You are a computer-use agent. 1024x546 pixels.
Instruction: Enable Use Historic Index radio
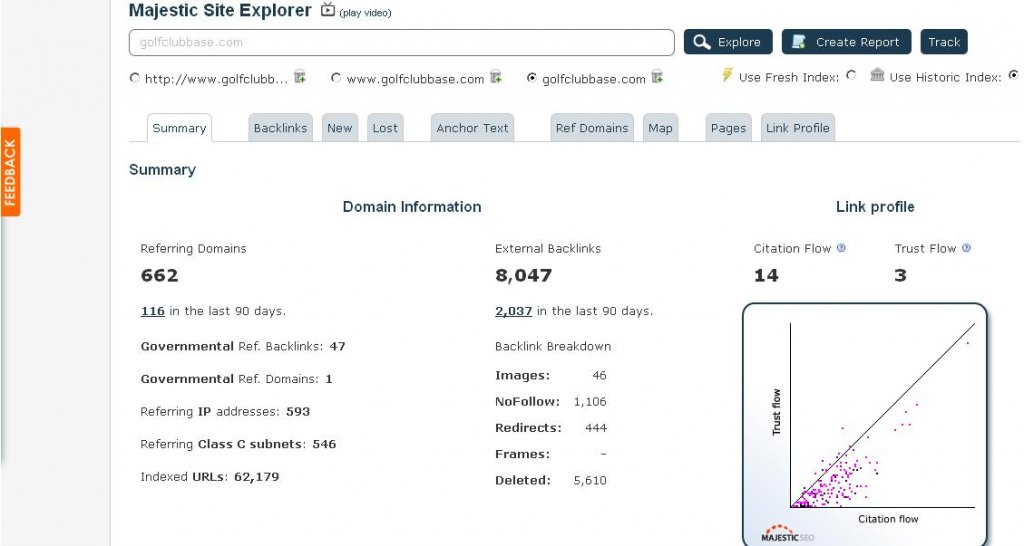[1014, 75]
